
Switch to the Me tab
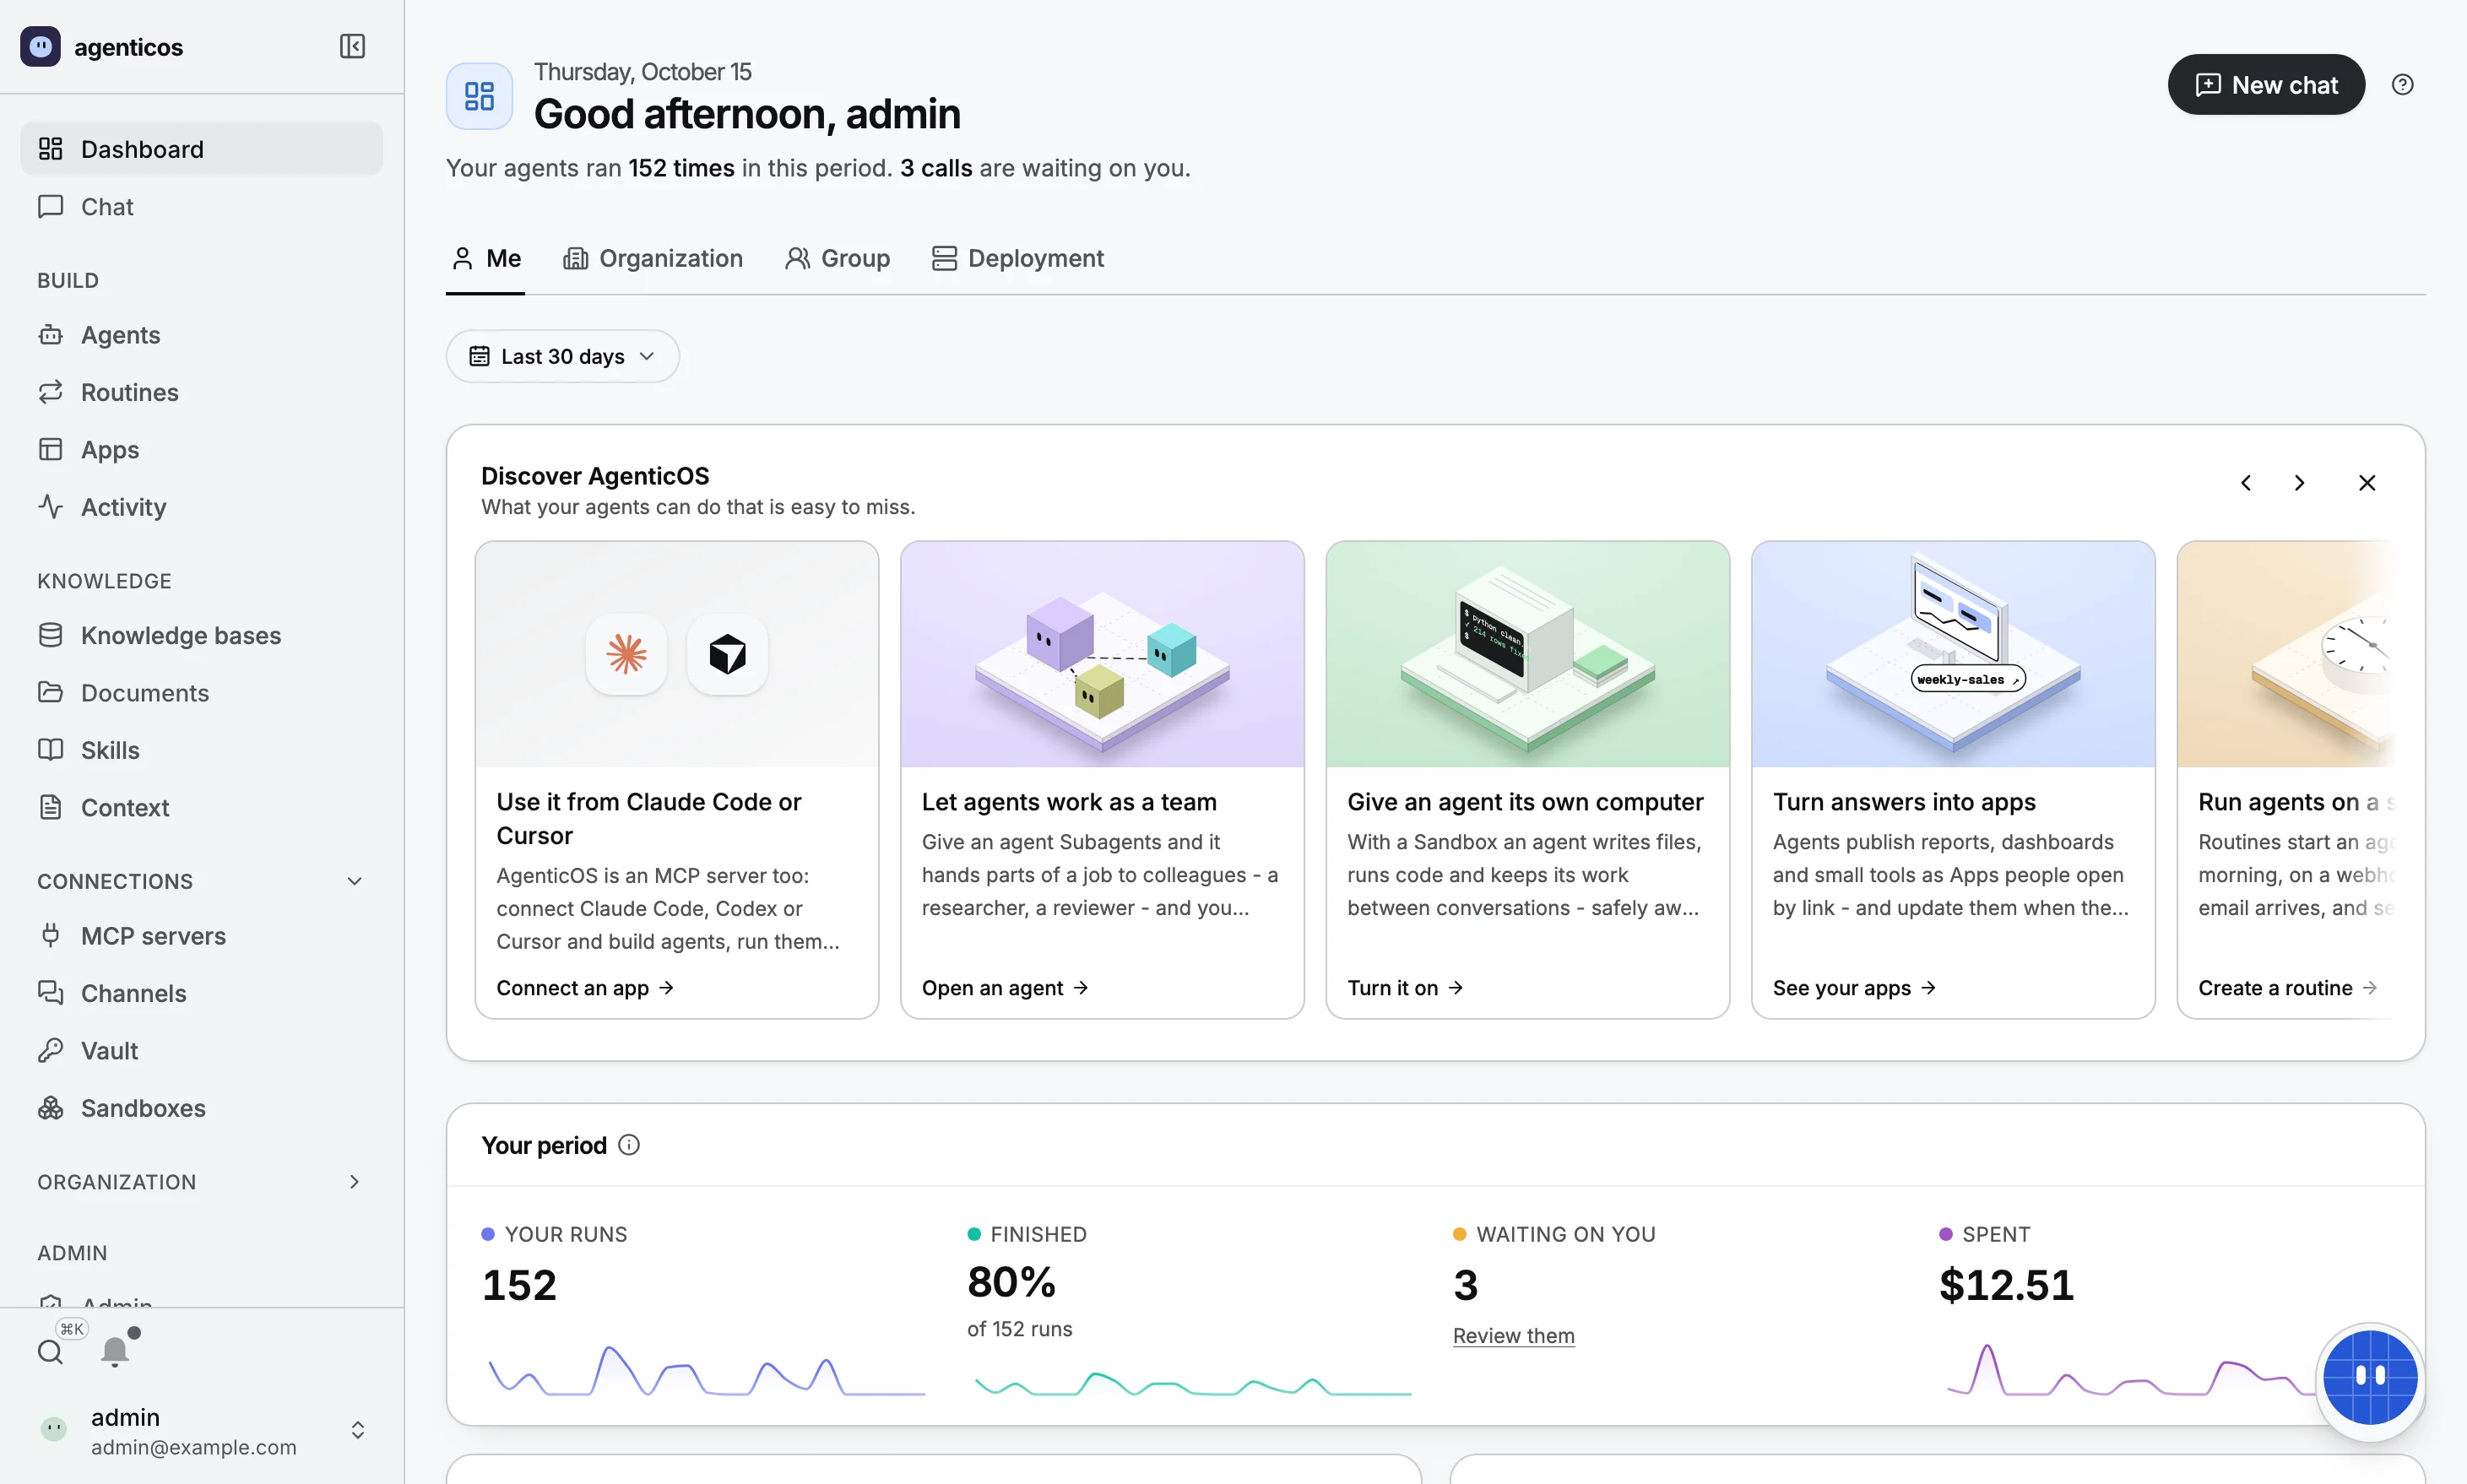pyautogui.click(x=486, y=259)
